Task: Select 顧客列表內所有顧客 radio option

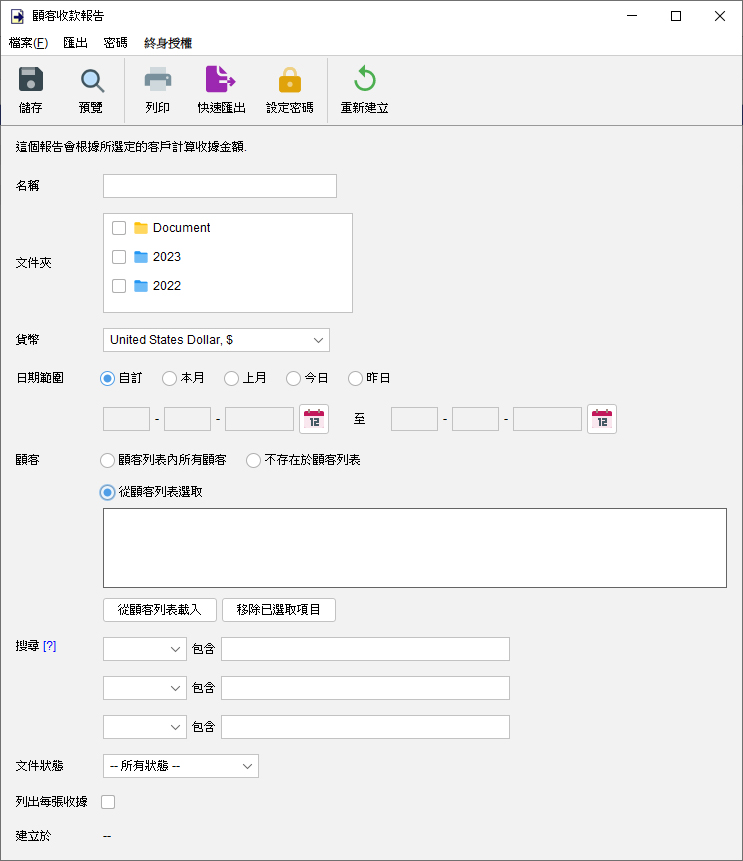Action: 108,460
